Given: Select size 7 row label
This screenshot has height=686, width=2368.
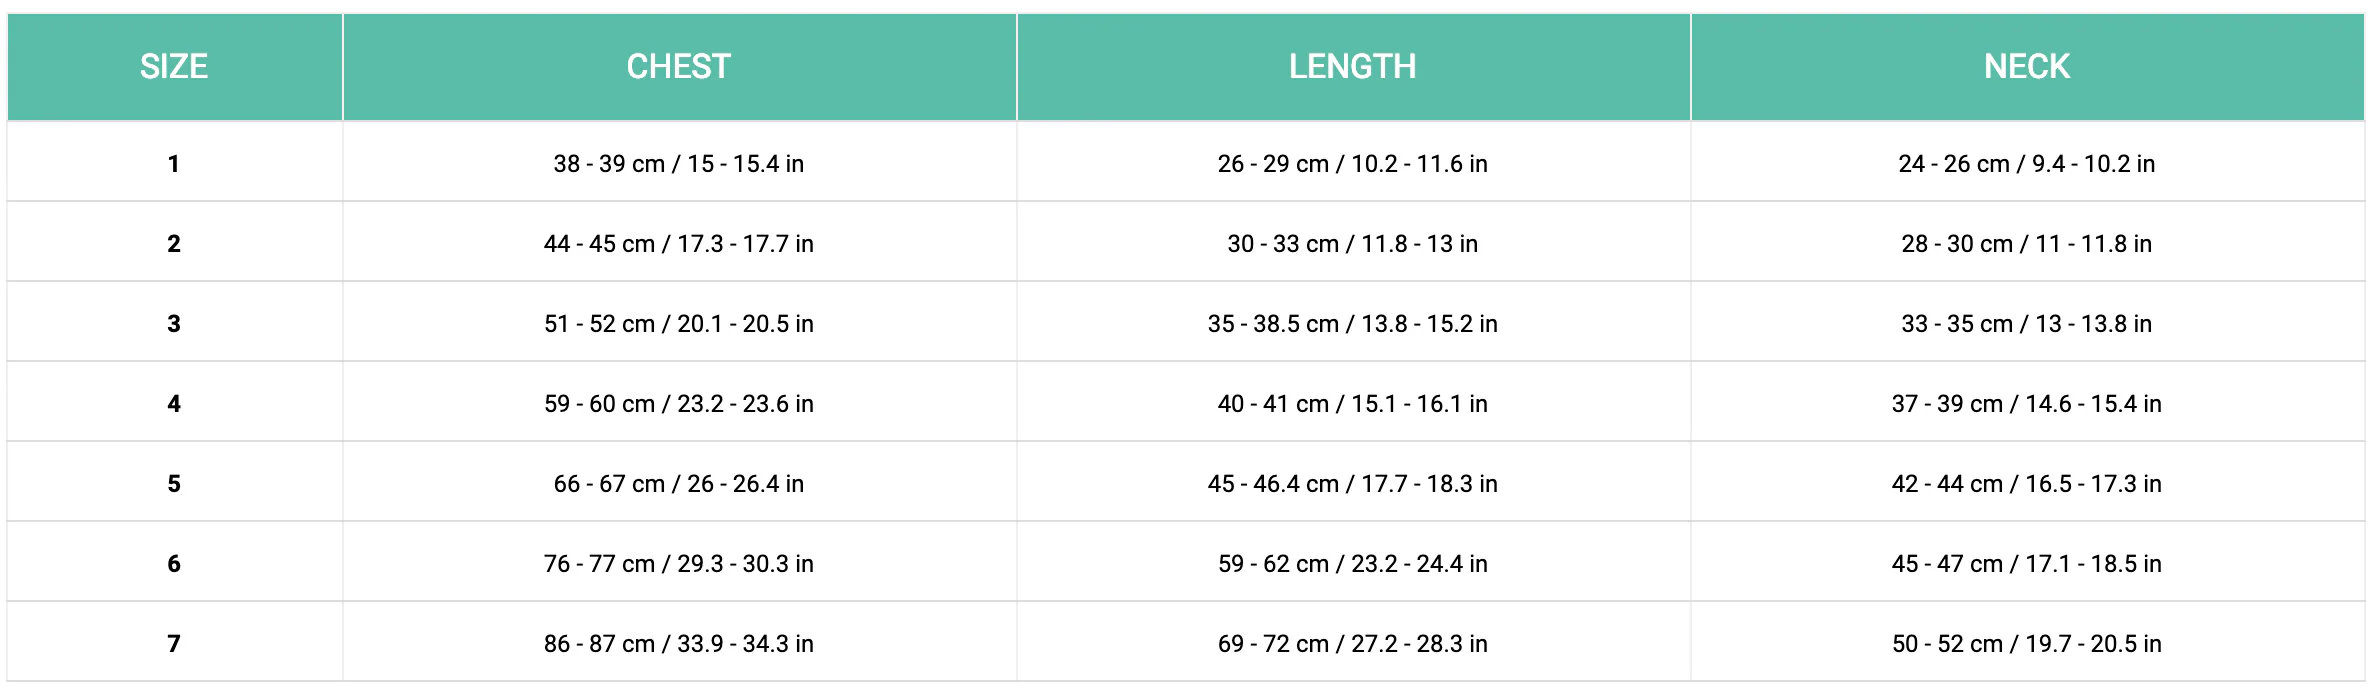Looking at the screenshot, I should coord(174,643).
